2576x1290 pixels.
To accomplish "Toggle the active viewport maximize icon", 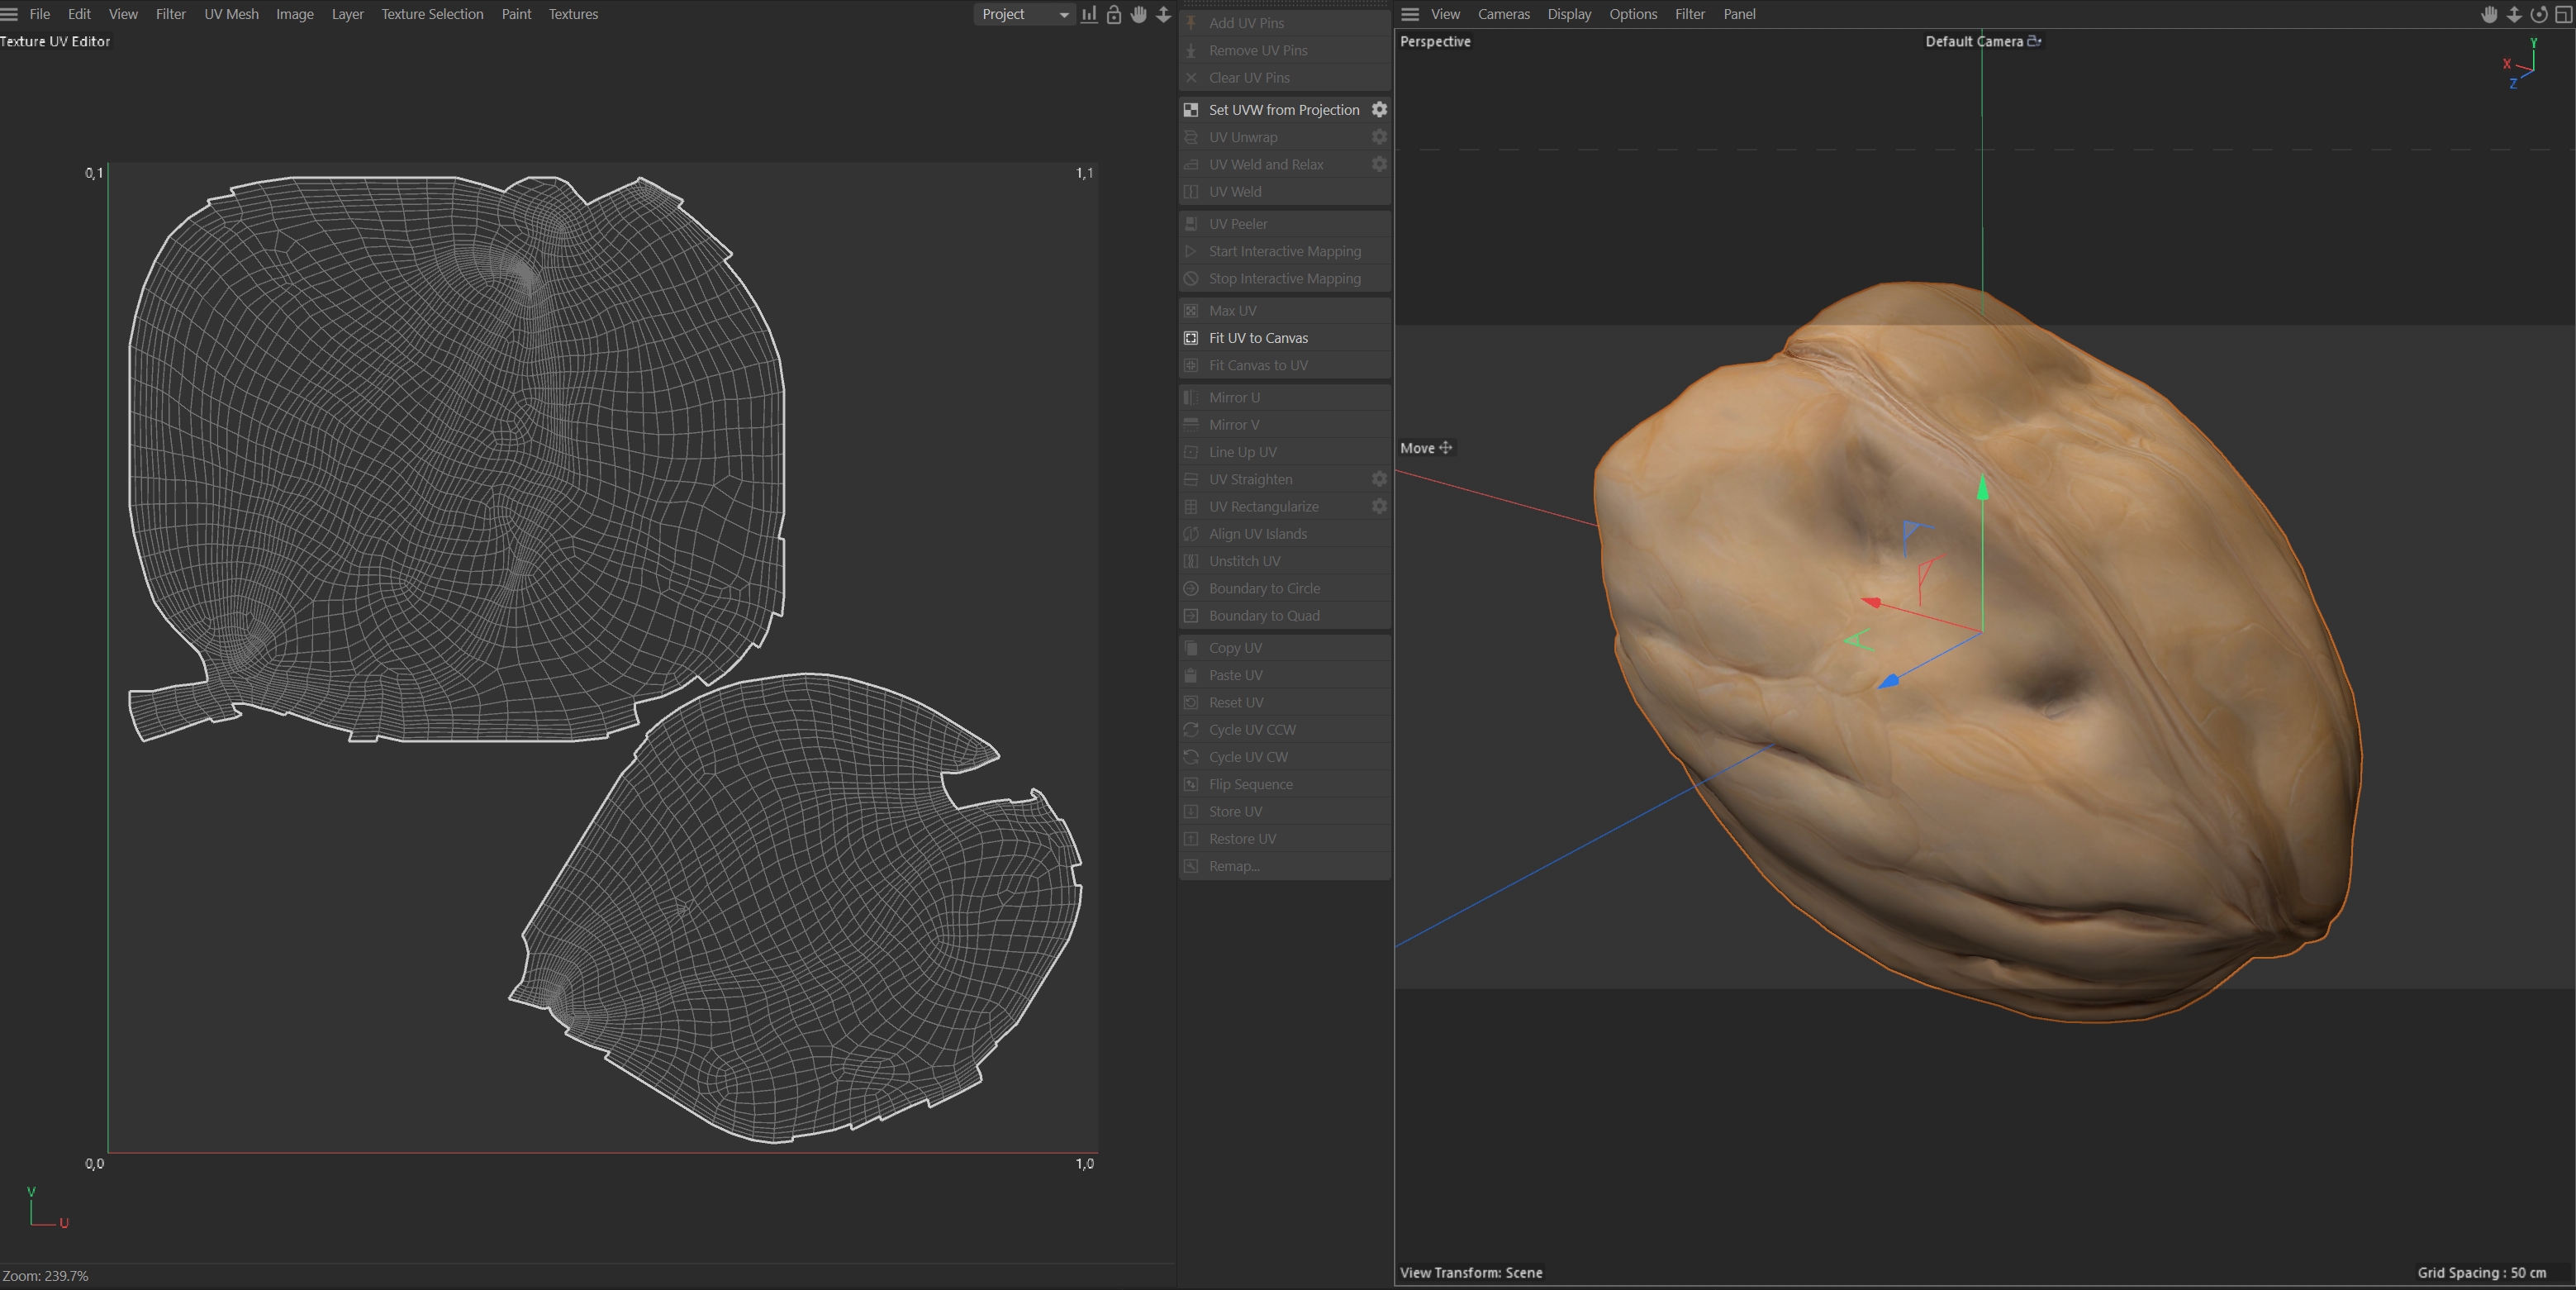I will coord(2563,14).
